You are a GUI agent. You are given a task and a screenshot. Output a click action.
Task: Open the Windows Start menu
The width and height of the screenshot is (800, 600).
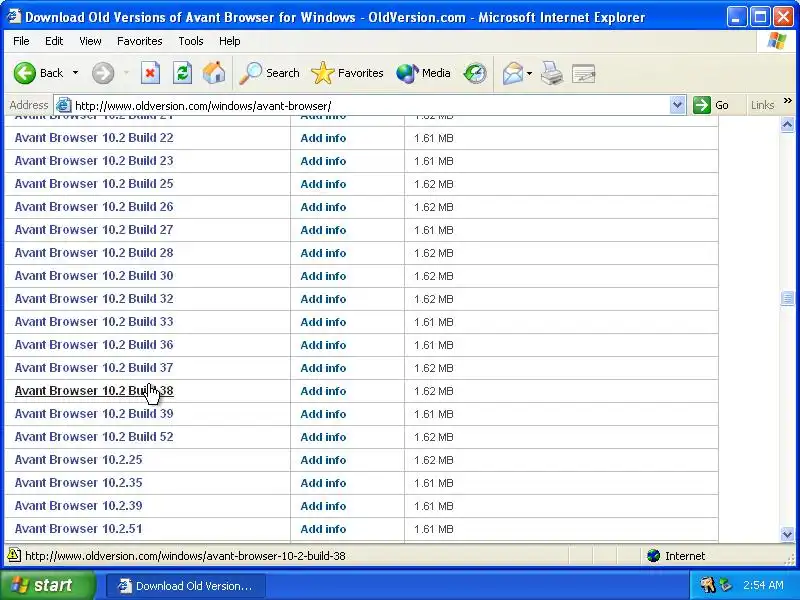click(47, 585)
